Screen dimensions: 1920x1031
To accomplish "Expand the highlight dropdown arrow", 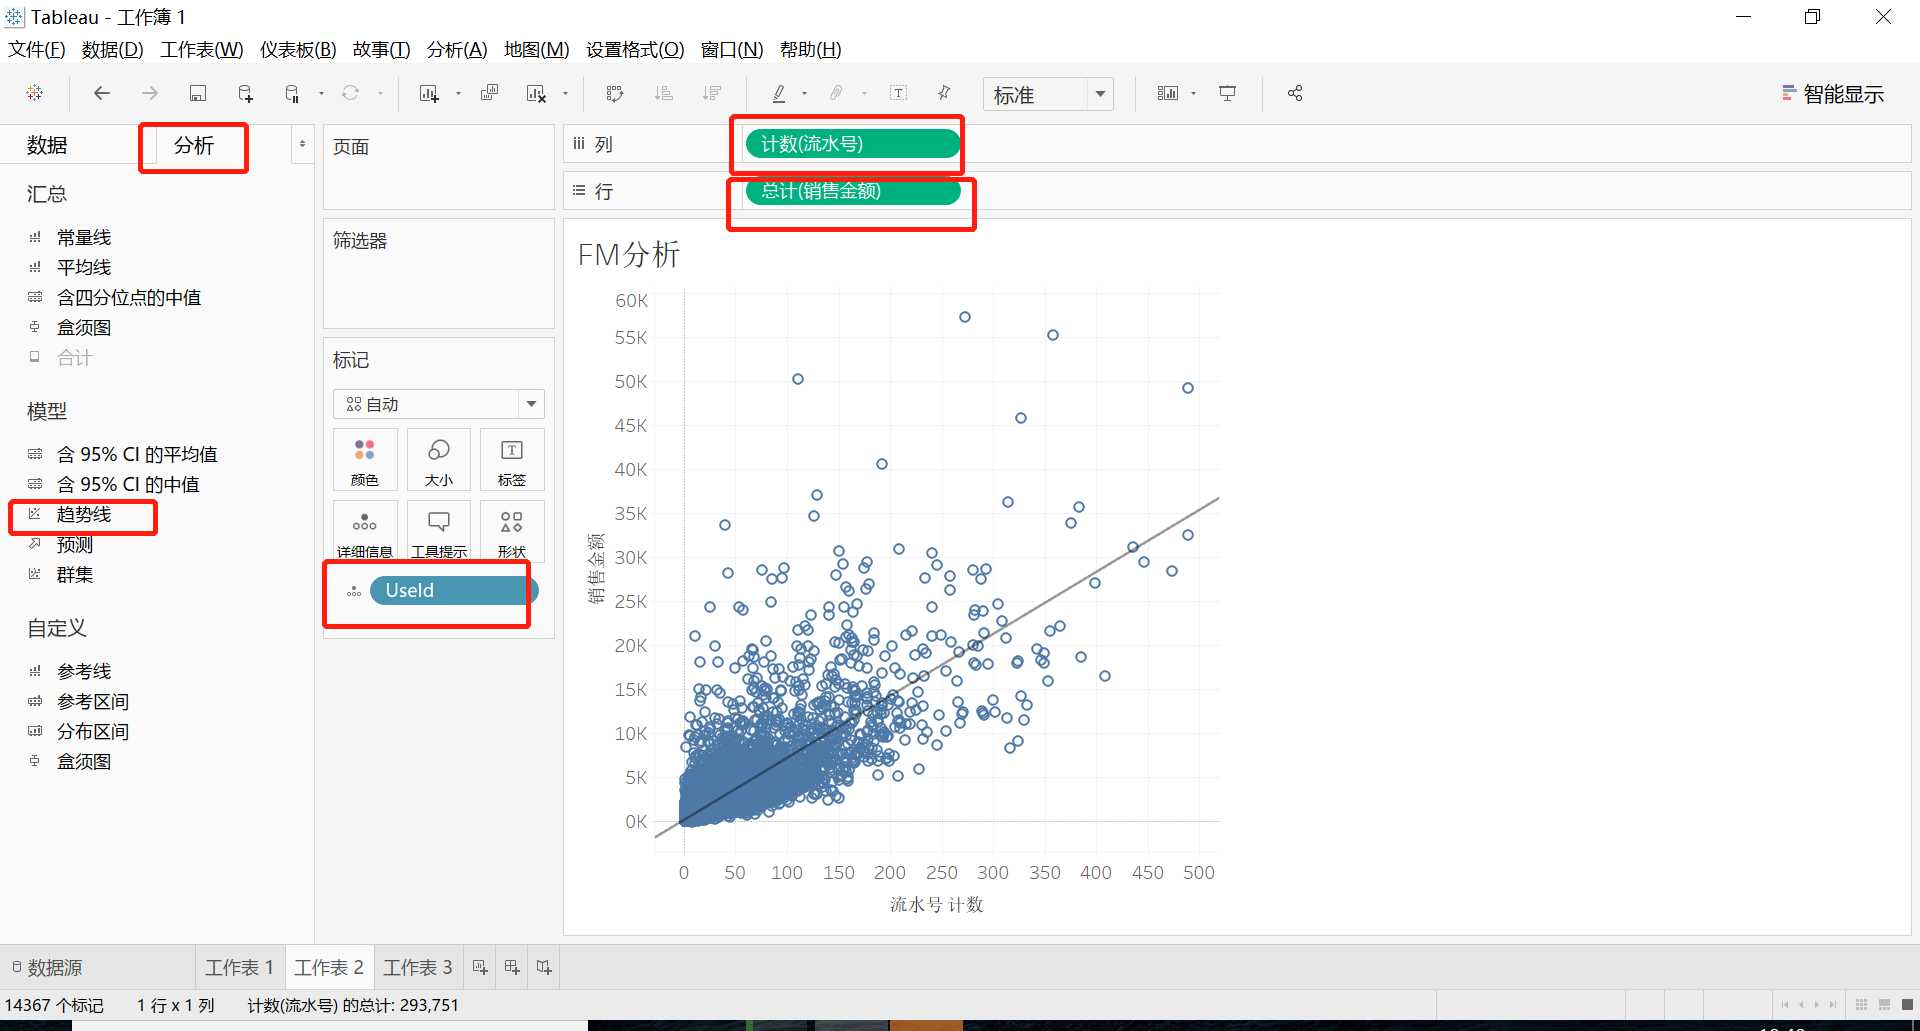I will click(804, 93).
